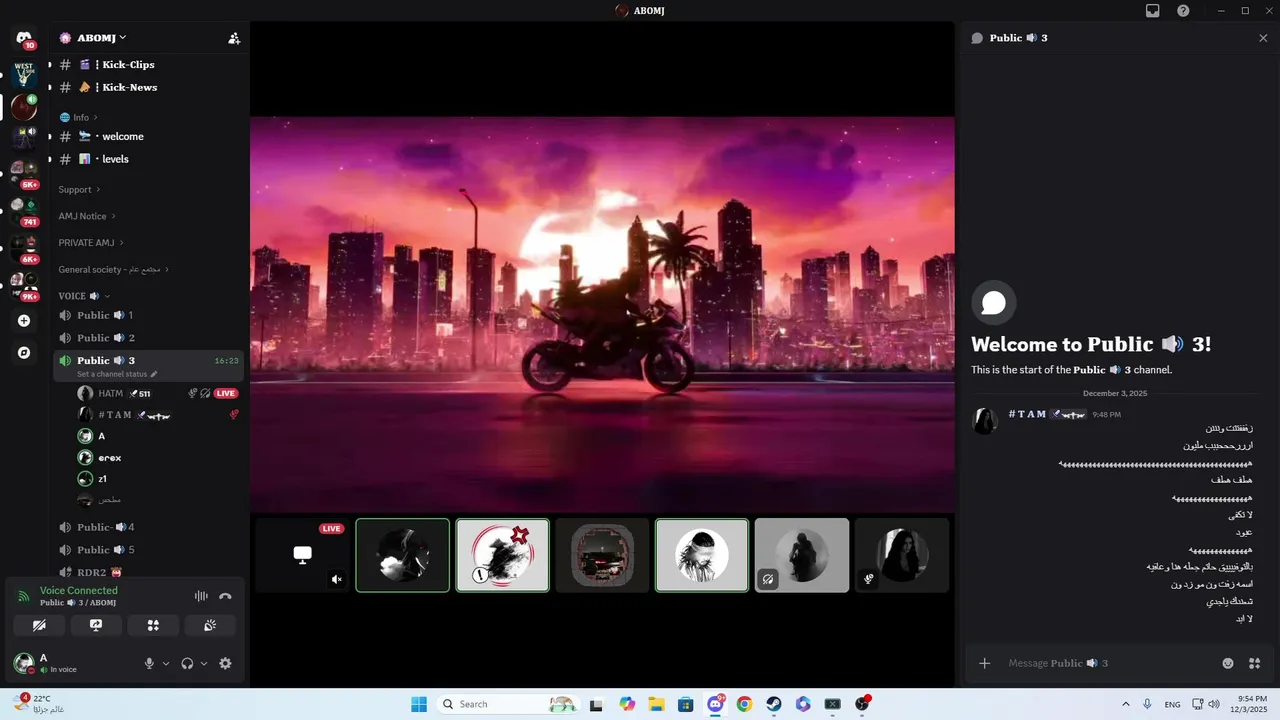Click Add a Server plus icon

[x=24, y=321]
